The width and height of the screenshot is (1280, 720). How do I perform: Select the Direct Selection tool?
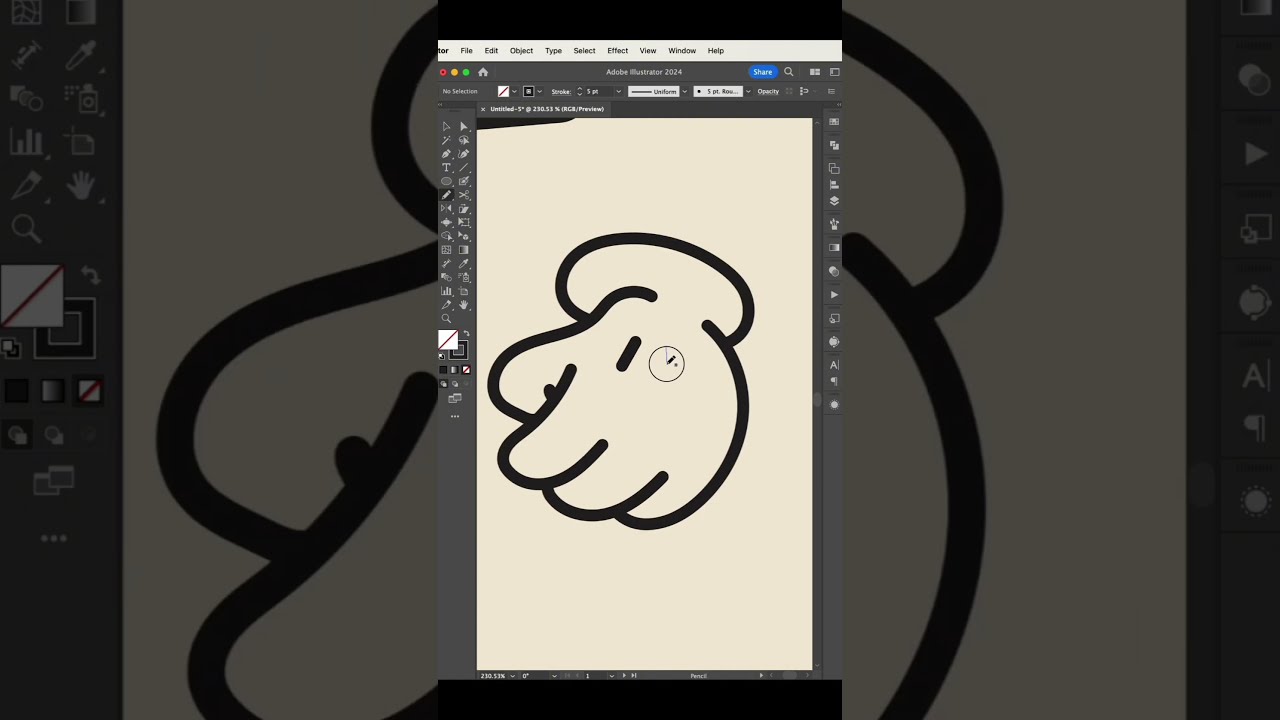coord(464,127)
